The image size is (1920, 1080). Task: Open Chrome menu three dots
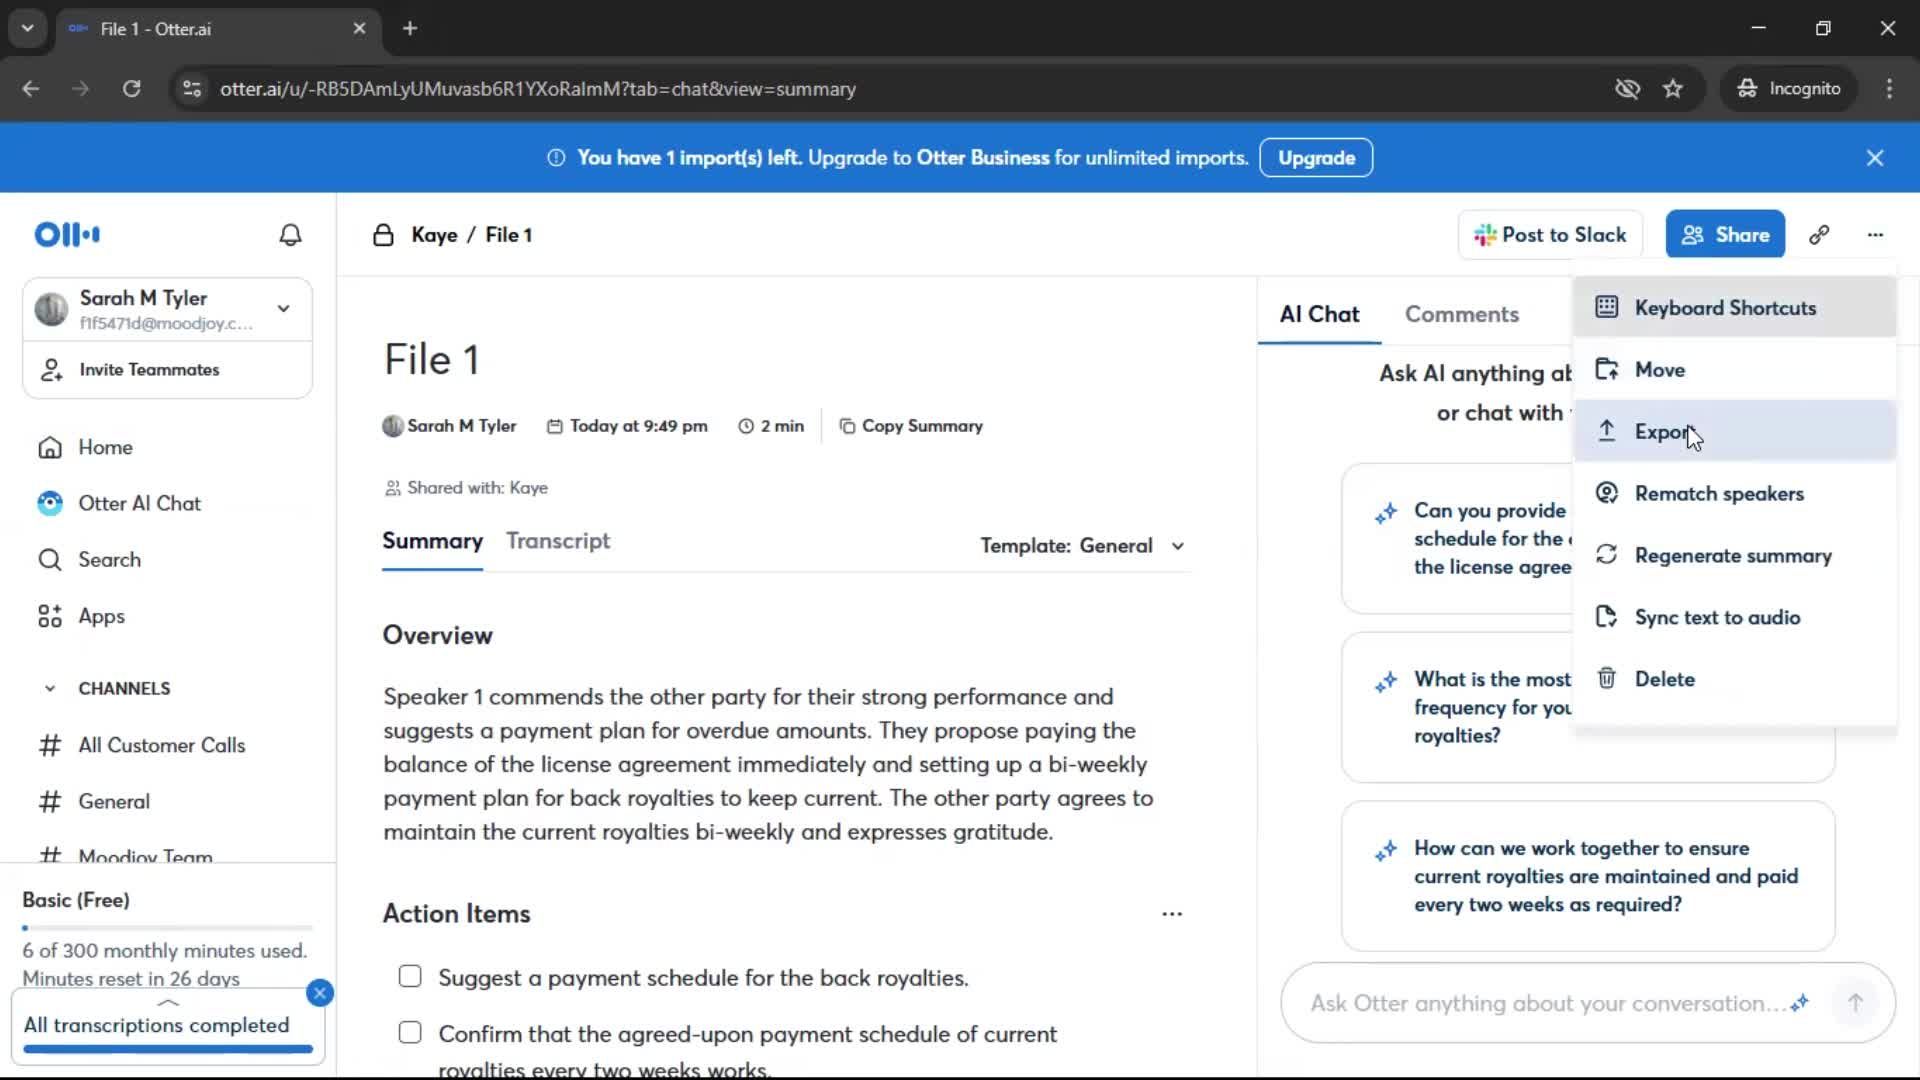click(x=1889, y=89)
